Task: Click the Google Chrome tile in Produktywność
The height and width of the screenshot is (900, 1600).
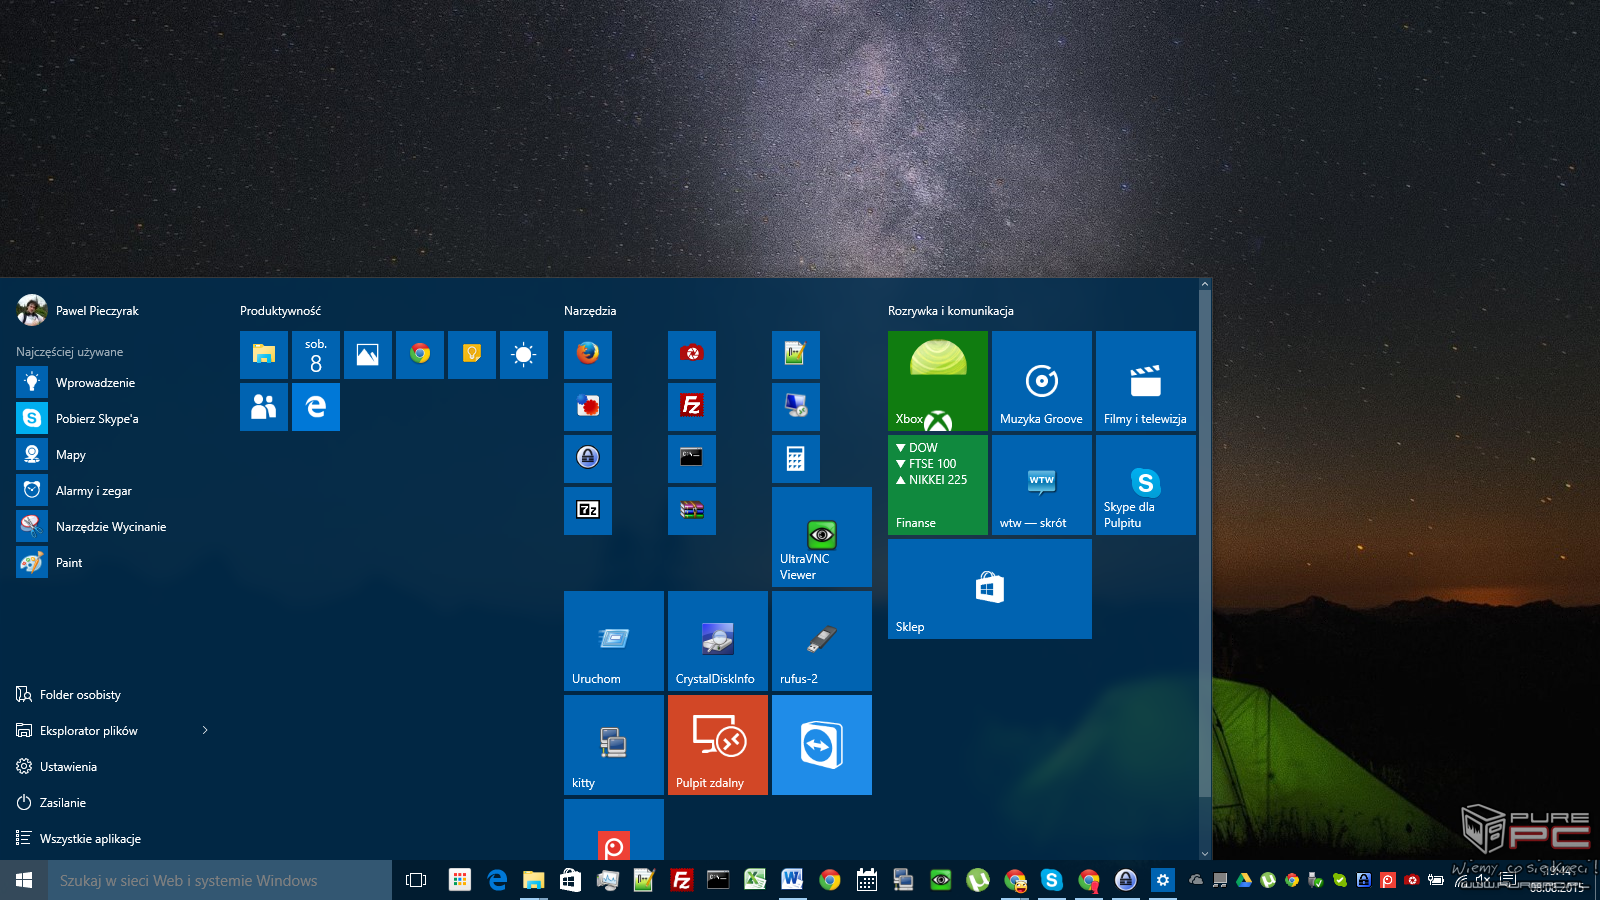Action: [x=420, y=354]
